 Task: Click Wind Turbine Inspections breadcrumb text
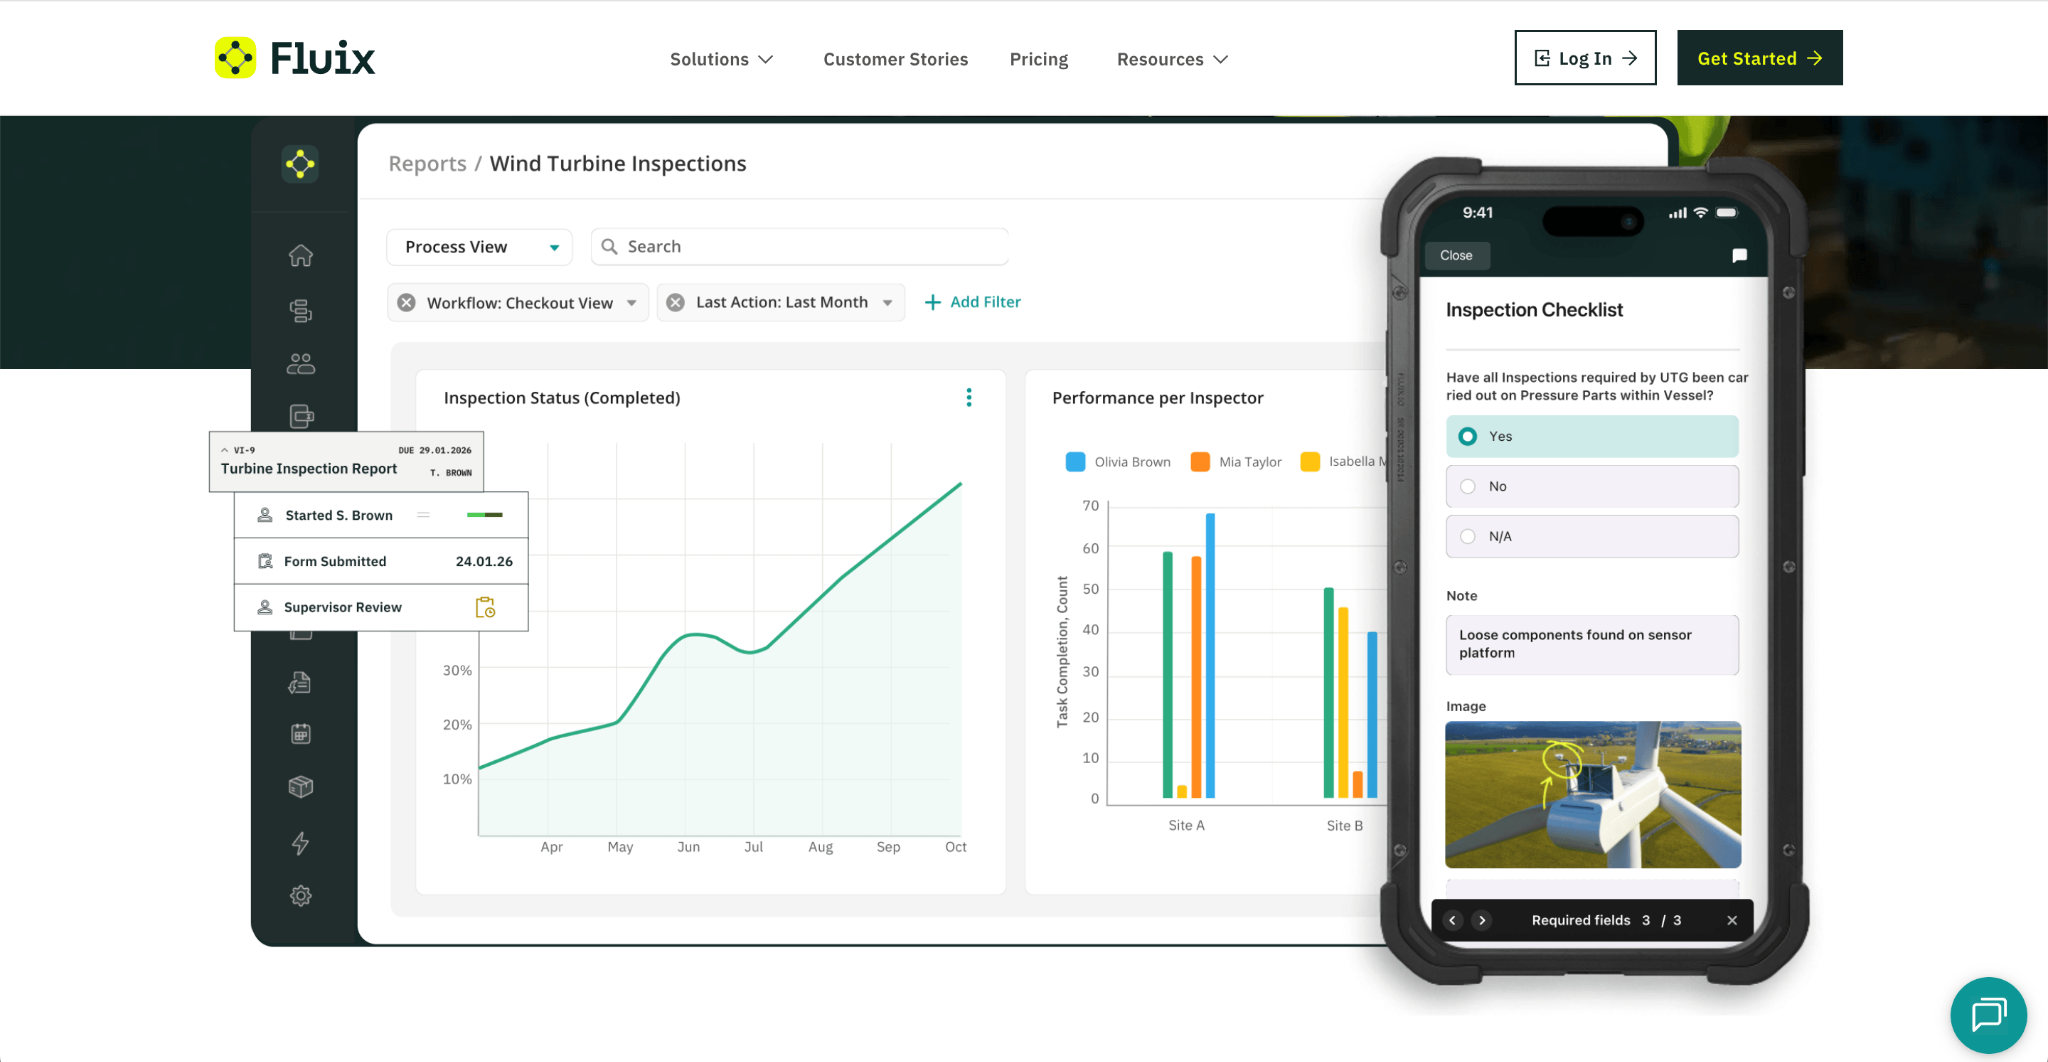point(618,163)
